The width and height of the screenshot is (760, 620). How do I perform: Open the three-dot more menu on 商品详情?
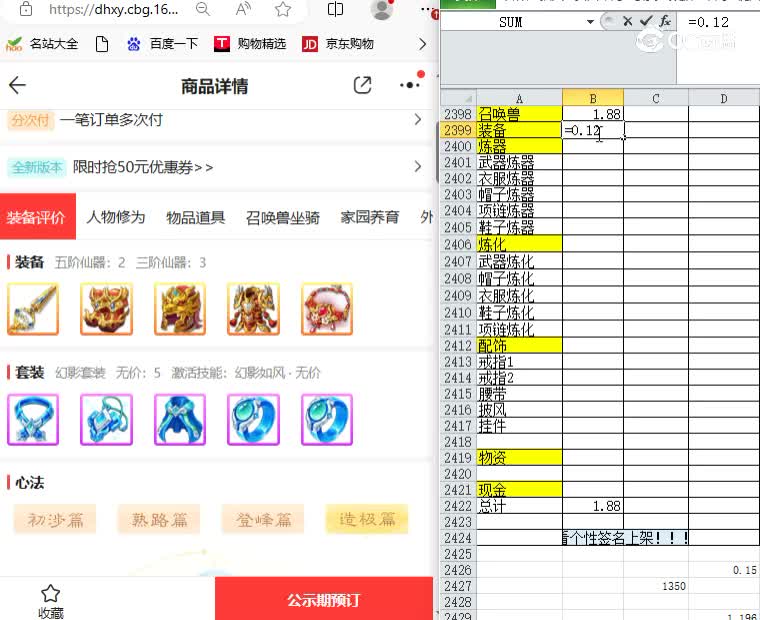pos(410,85)
